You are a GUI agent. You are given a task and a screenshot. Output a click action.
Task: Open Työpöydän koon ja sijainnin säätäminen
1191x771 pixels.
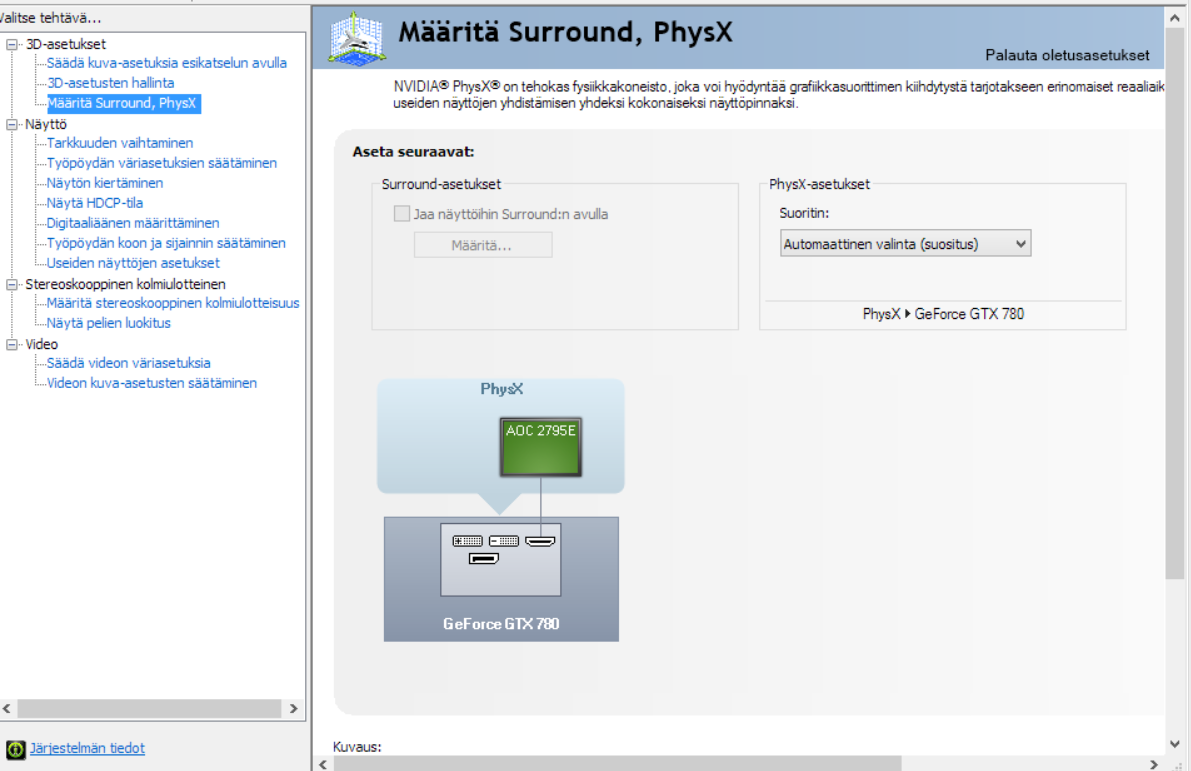[x=166, y=243]
